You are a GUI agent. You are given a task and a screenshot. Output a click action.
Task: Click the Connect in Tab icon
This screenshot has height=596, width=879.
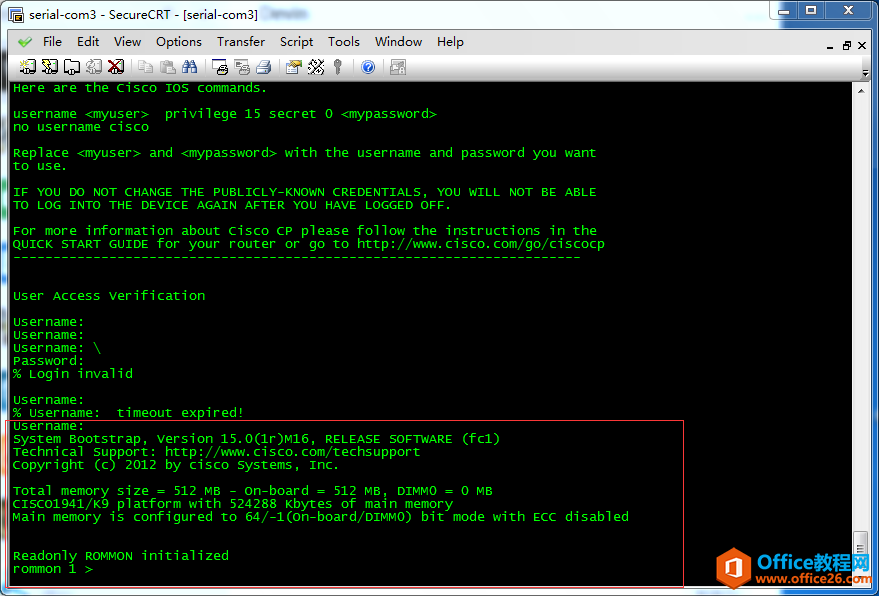coord(72,67)
